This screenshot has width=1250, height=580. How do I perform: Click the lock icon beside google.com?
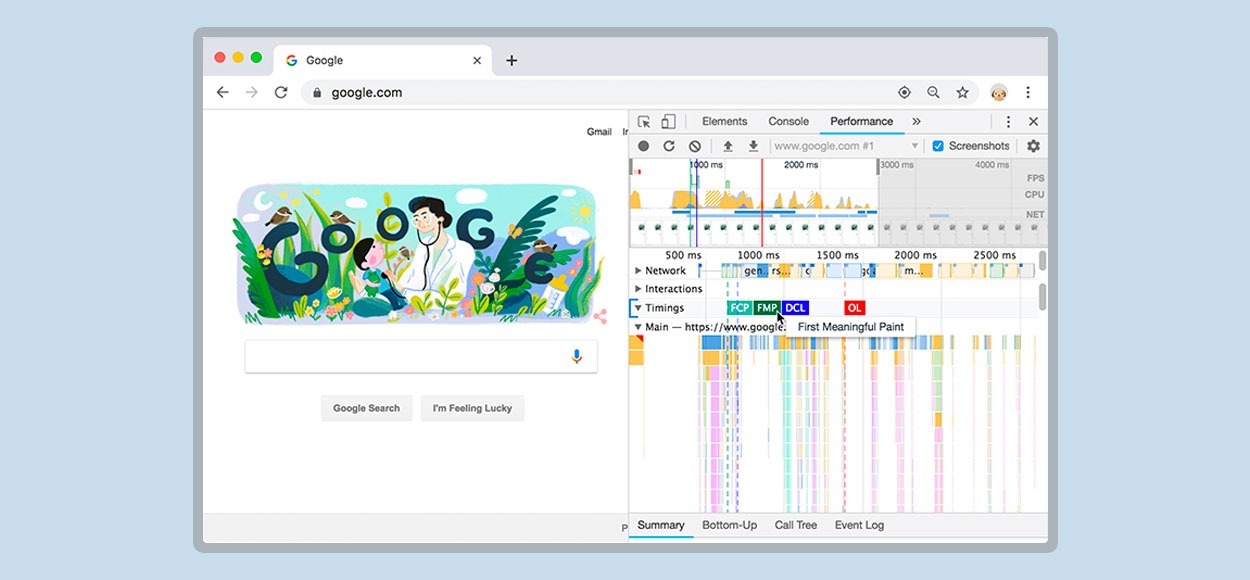[317, 93]
